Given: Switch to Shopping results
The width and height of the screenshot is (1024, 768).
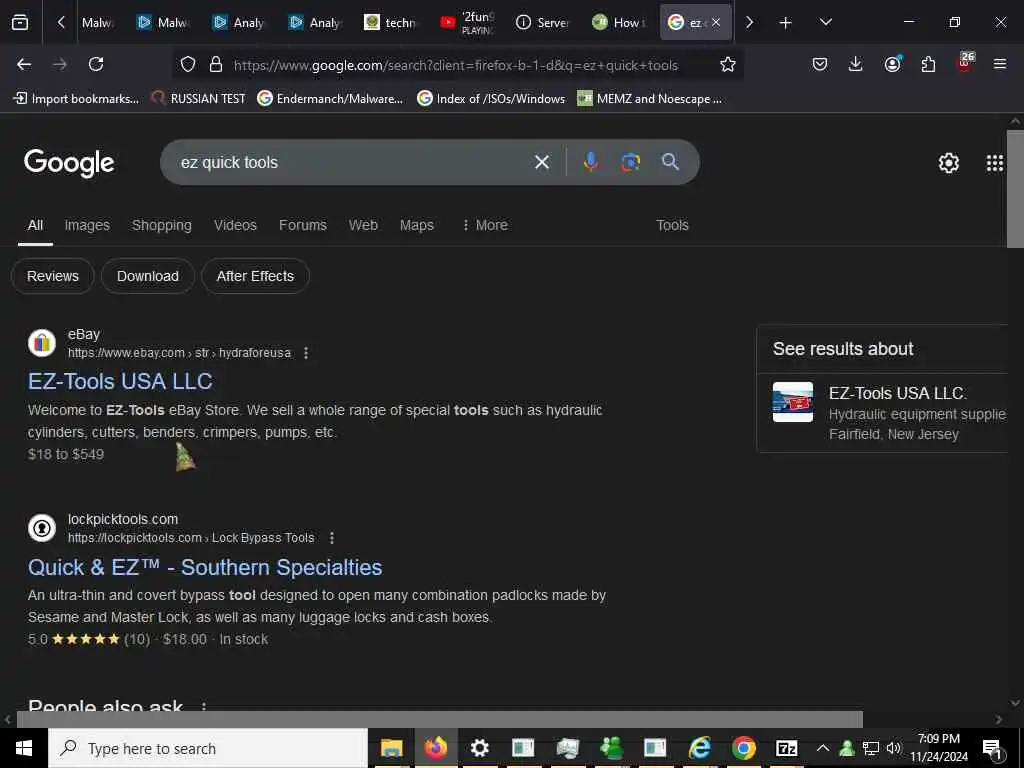Looking at the screenshot, I should tap(162, 225).
